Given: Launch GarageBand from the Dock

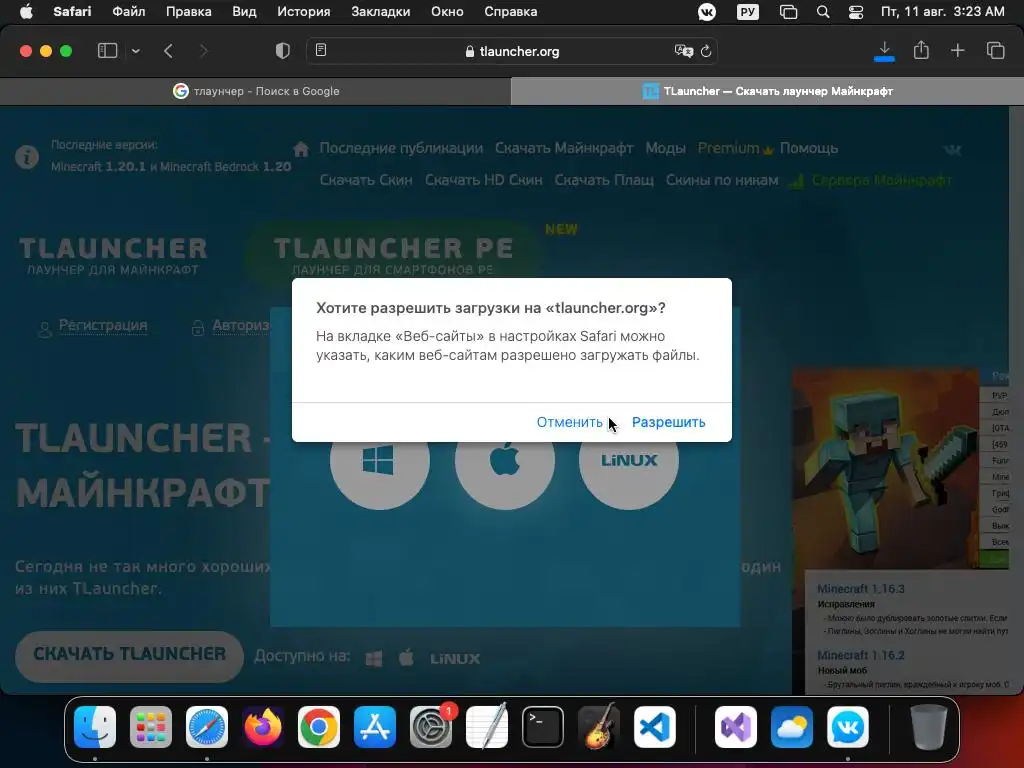Looking at the screenshot, I should (x=599, y=727).
